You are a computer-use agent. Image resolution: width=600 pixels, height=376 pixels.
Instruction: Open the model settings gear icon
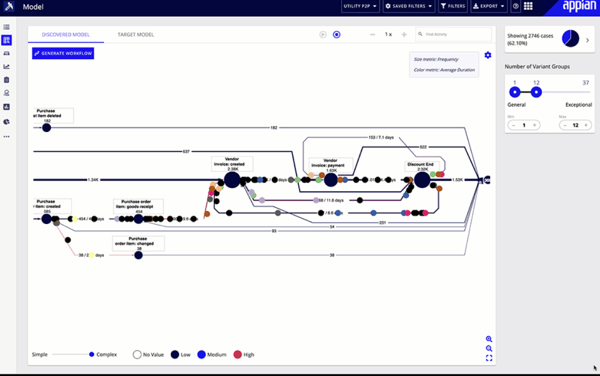pos(488,55)
